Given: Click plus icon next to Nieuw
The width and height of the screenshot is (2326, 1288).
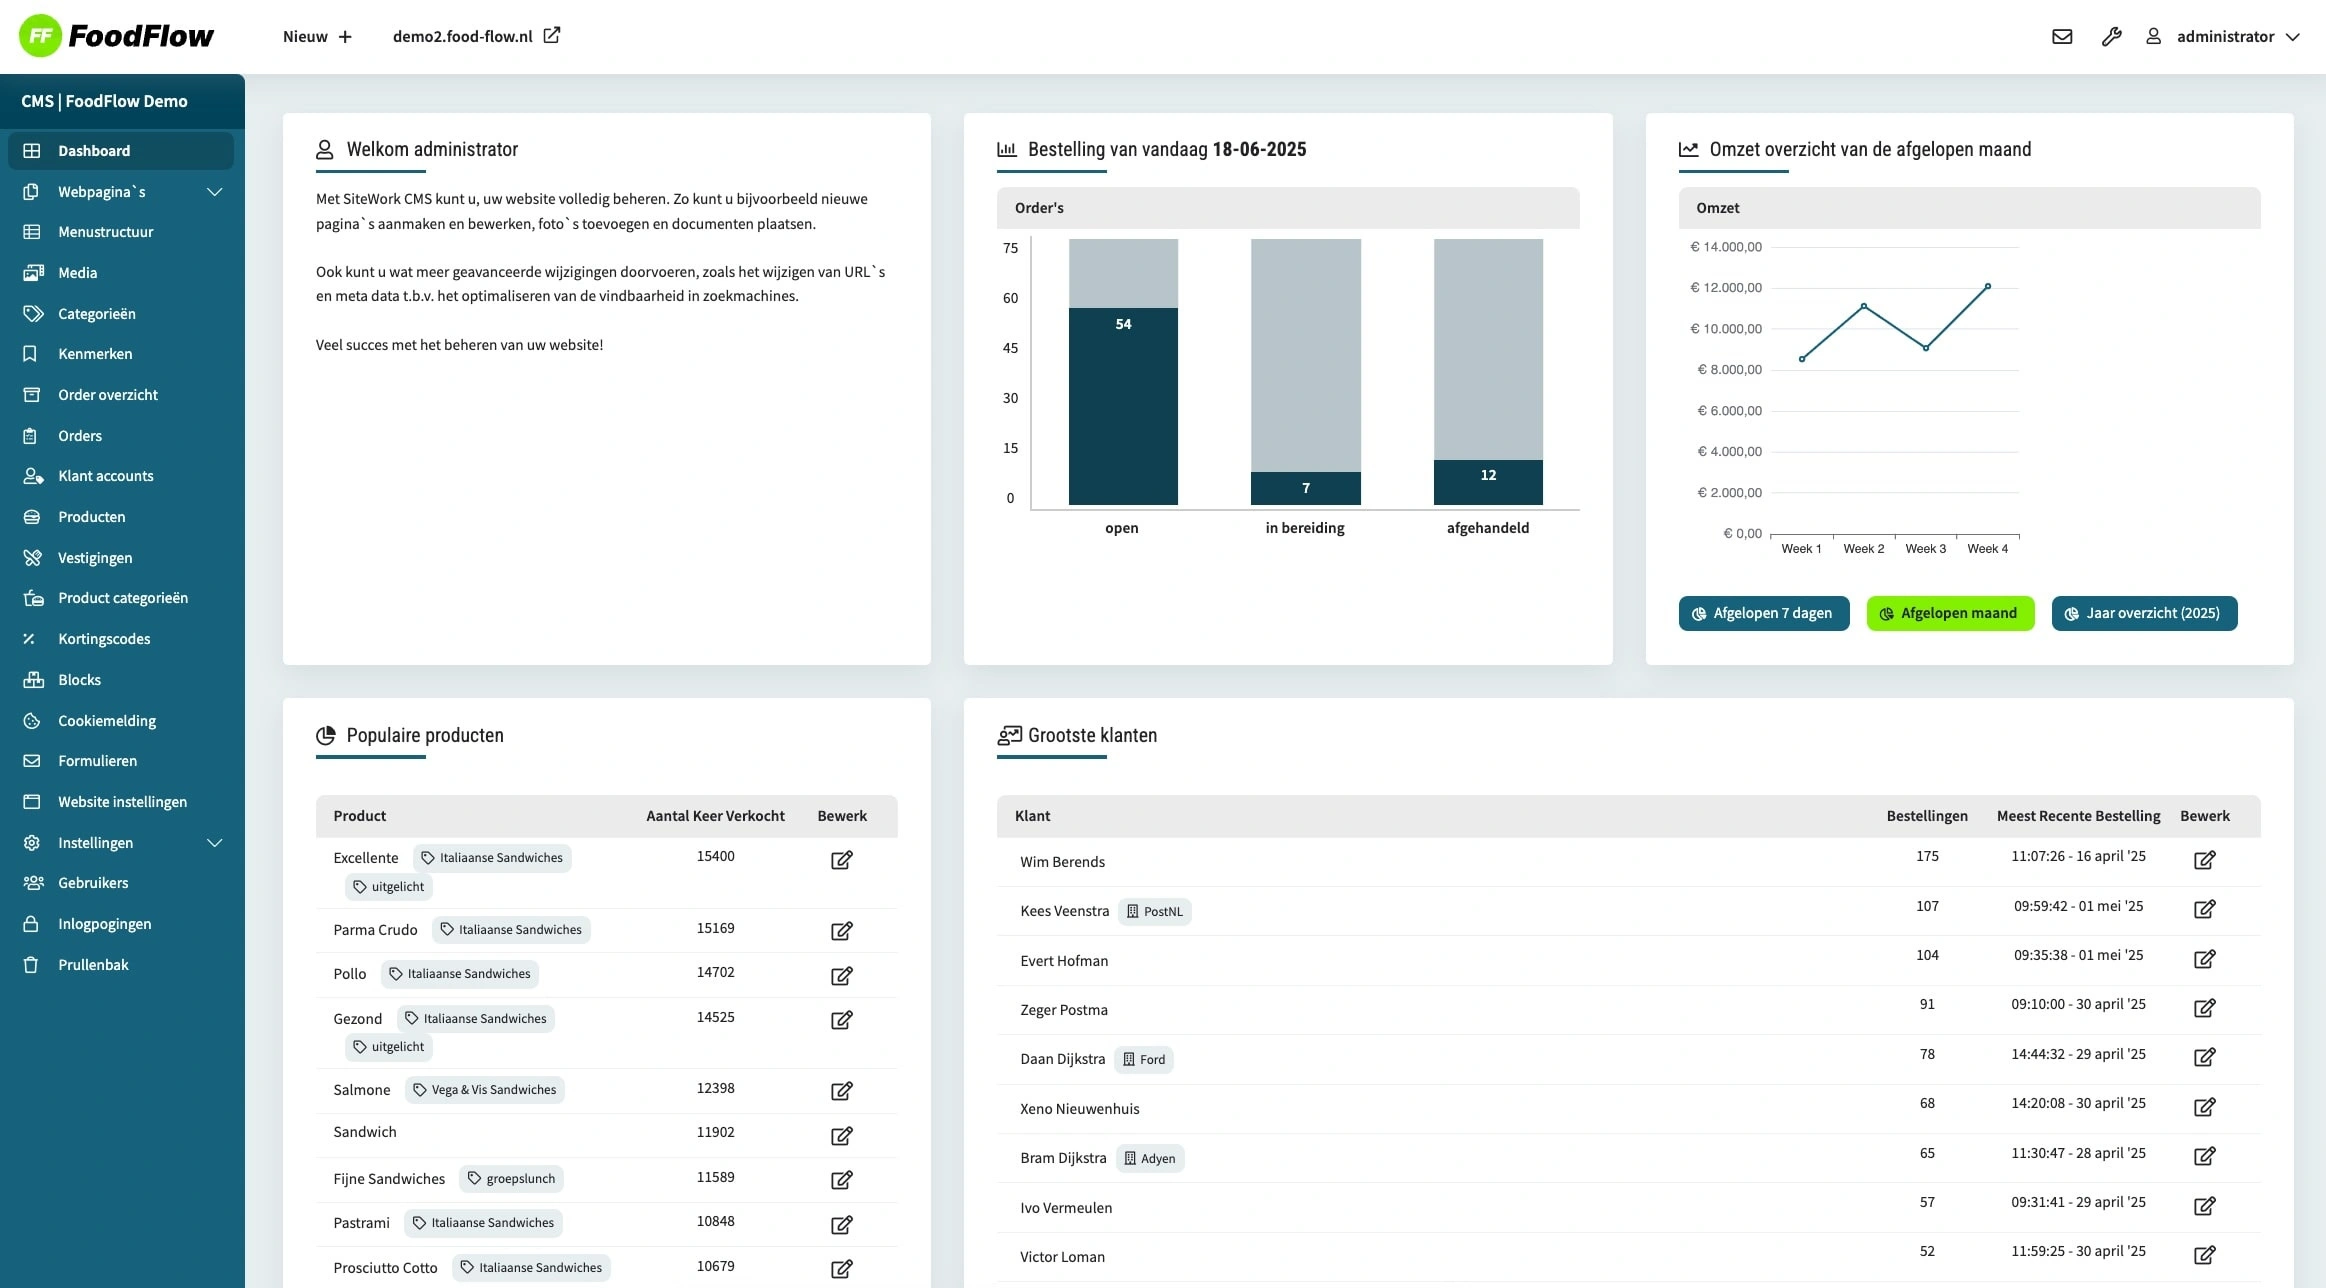Looking at the screenshot, I should tap(346, 37).
